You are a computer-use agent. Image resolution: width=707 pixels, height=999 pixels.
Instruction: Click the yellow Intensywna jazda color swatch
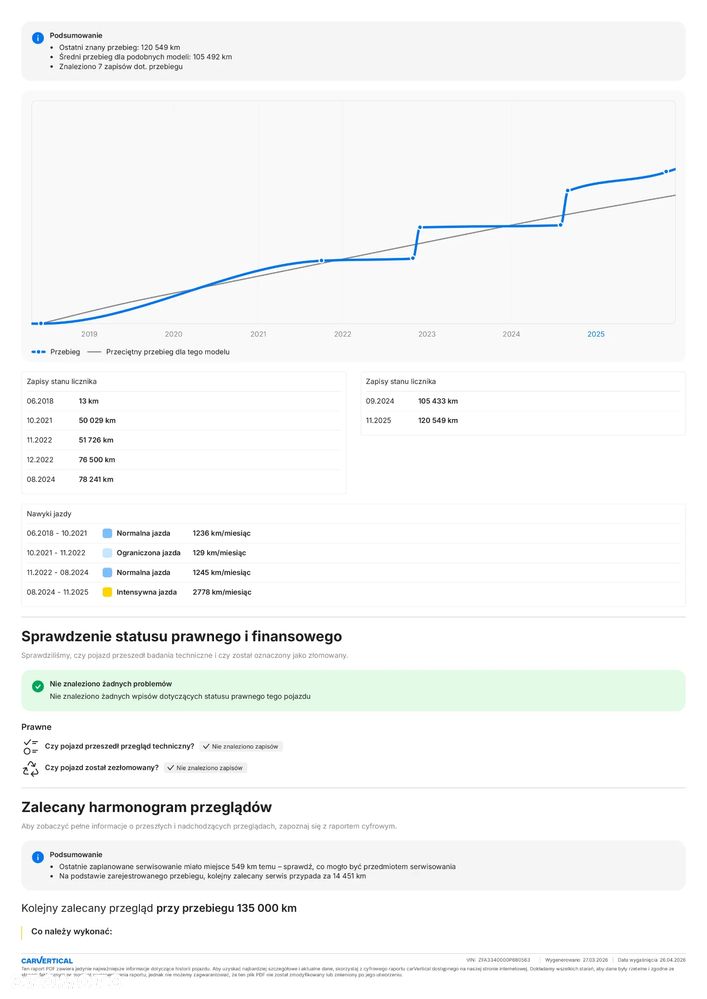tap(107, 592)
